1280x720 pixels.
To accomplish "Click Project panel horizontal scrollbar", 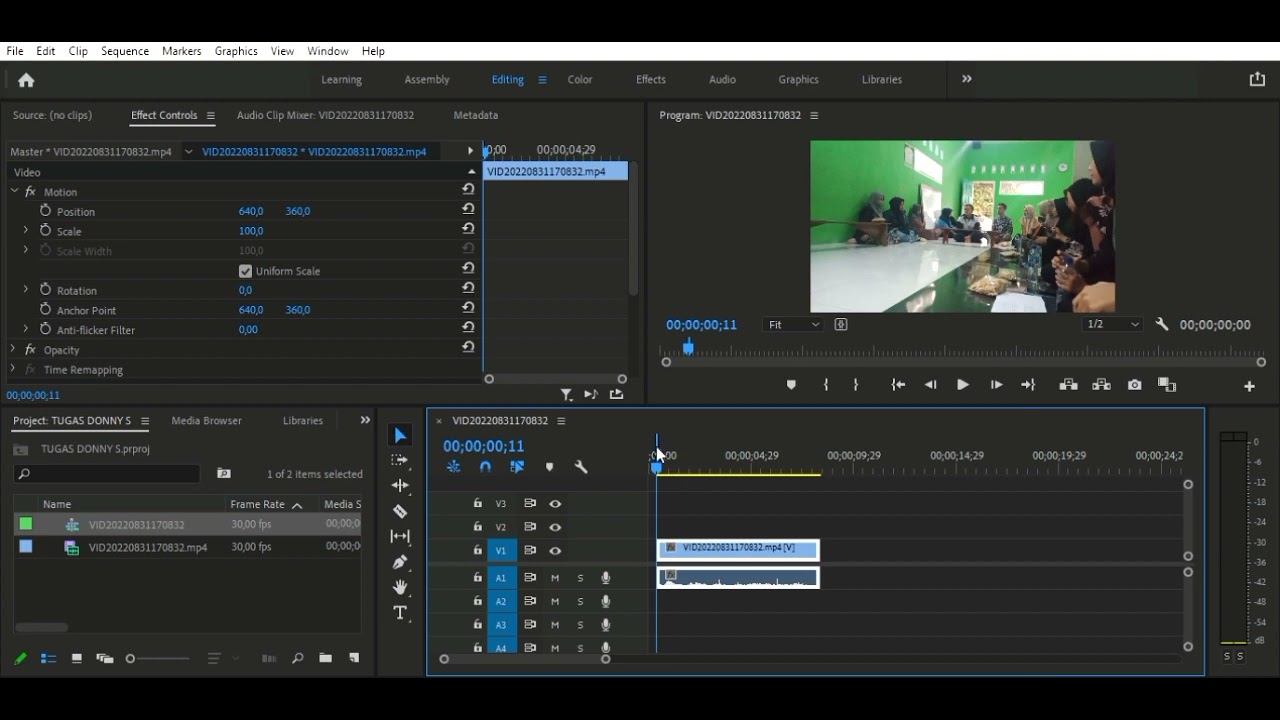I will click(41, 627).
